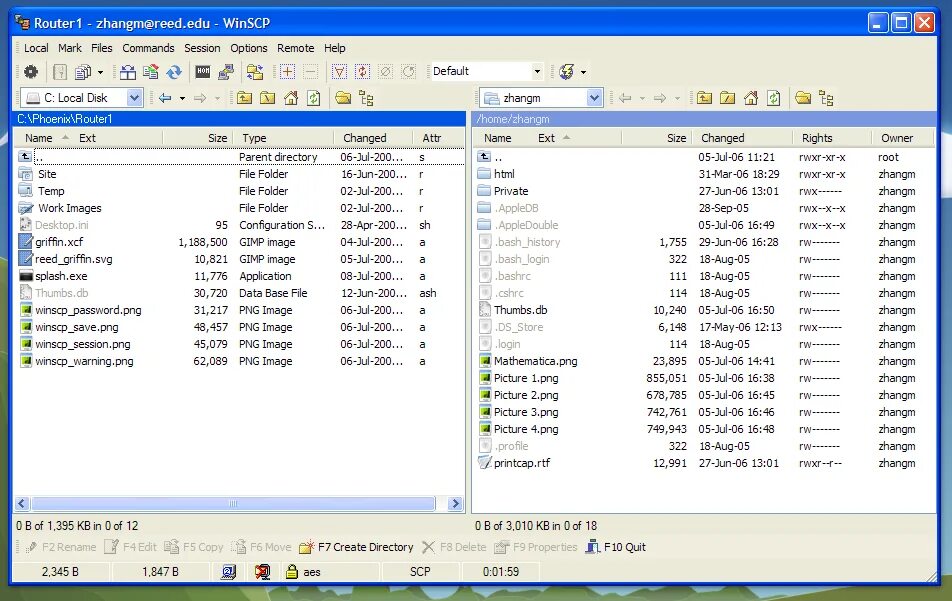Image resolution: width=952 pixels, height=601 pixels.
Task: Click the Compare Directories icon
Action: click(128, 72)
